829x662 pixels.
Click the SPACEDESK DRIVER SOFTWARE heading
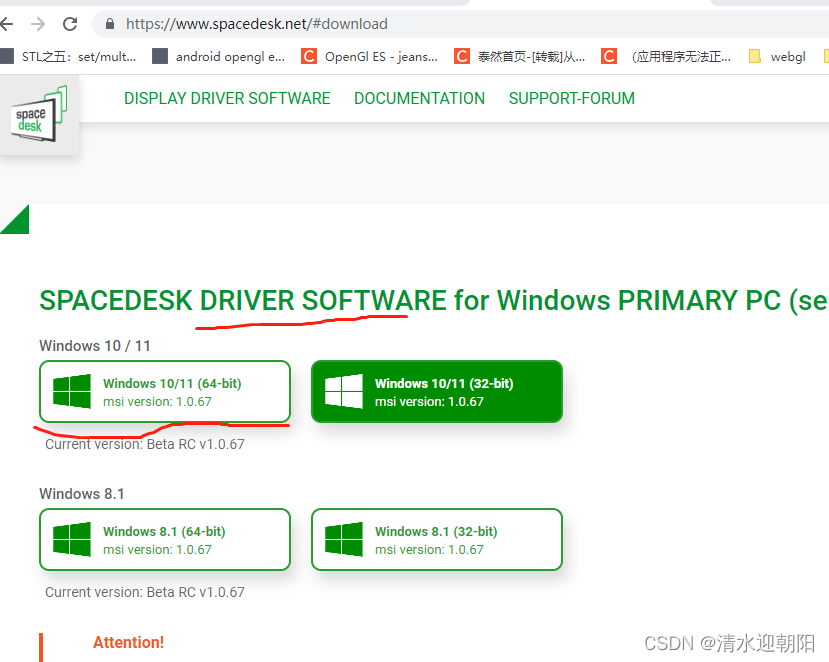coord(434,301)
